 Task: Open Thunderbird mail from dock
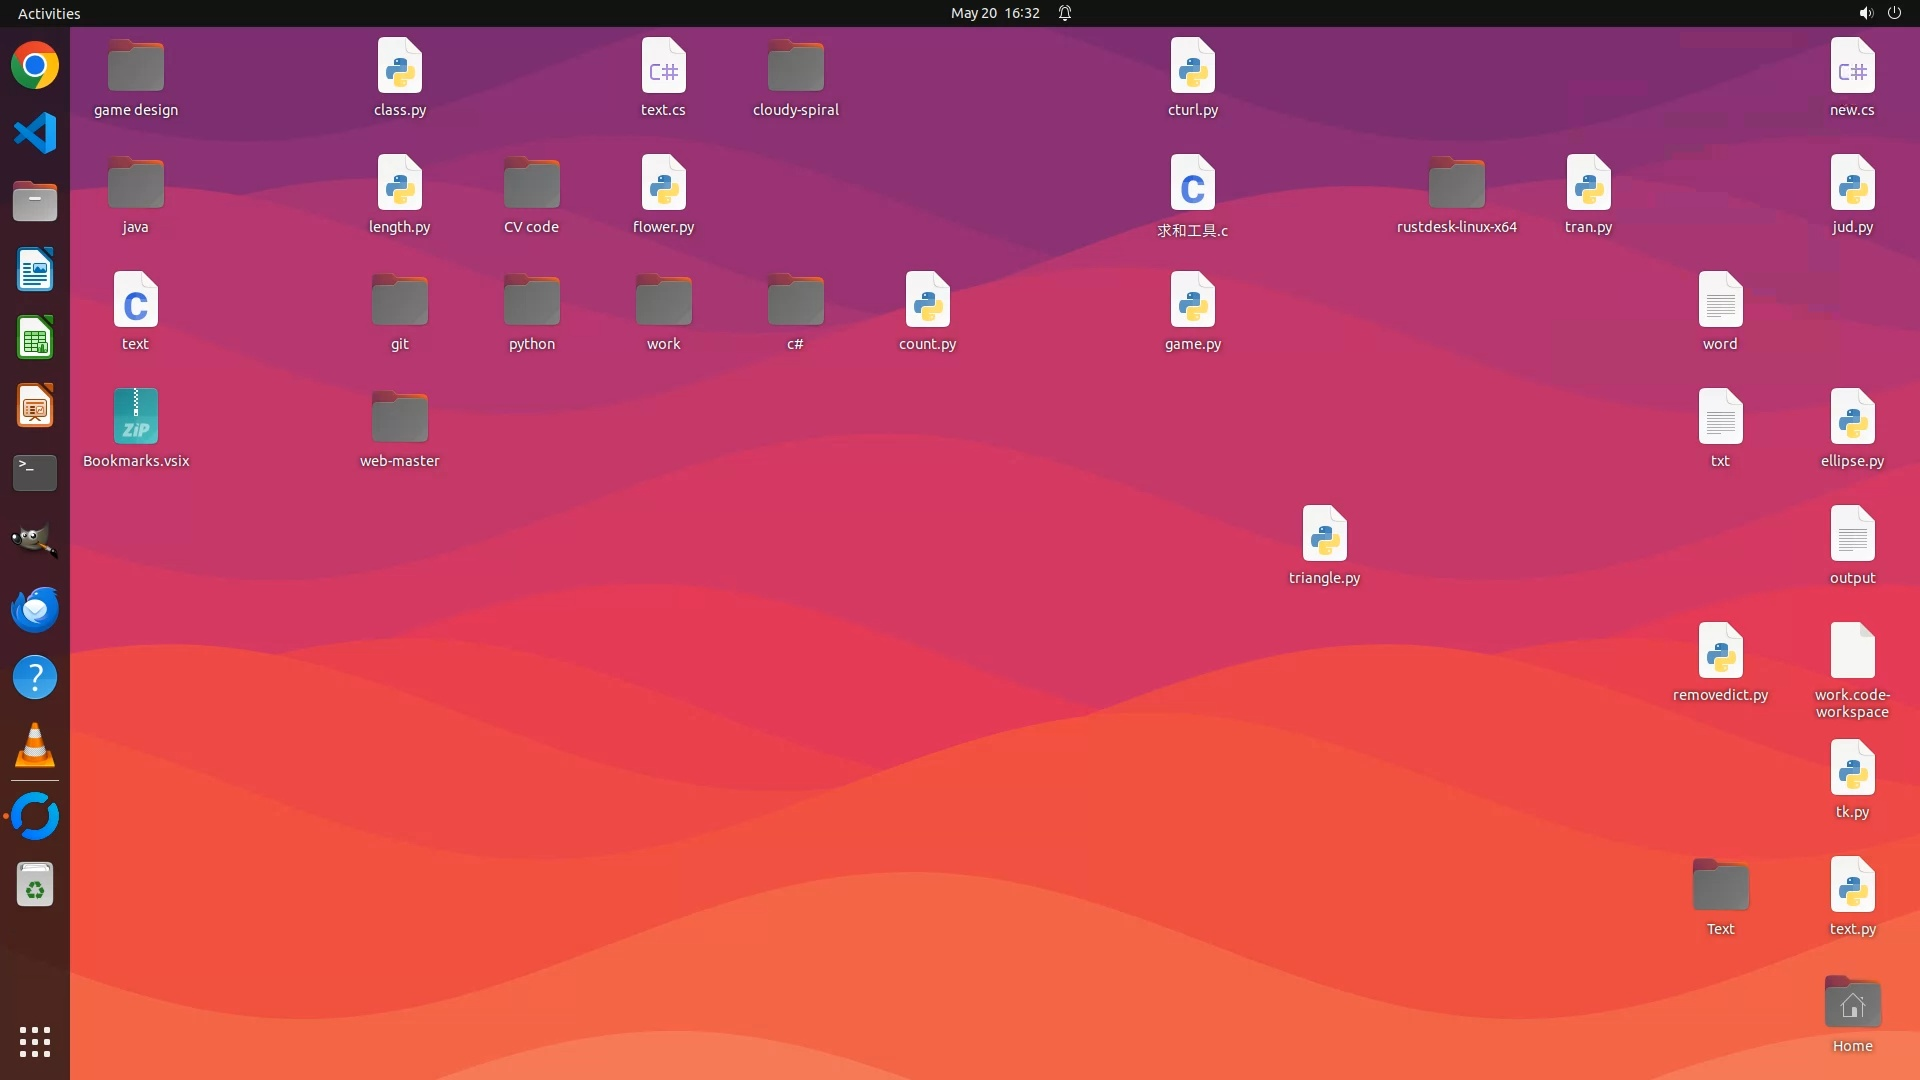point(35,609)
